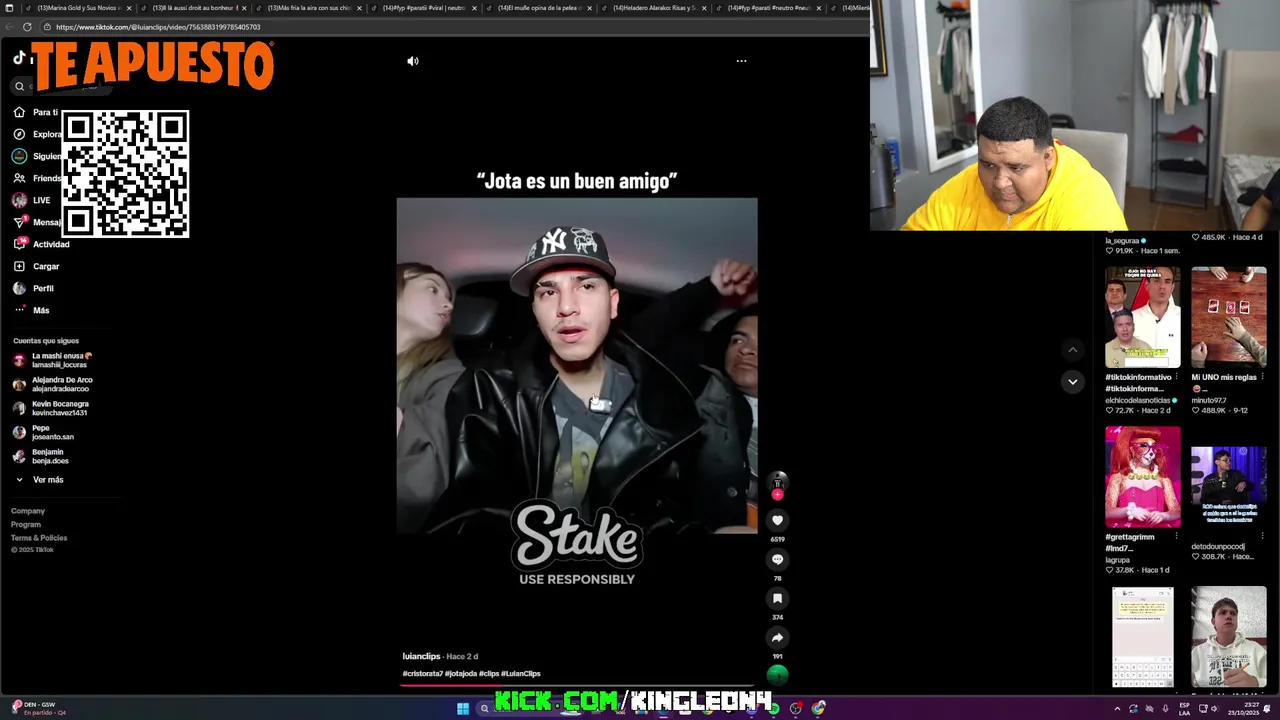Open Actividad notifications in sidebar
This screenshot has height=720, width=1280.
click(x=42, y=244)
